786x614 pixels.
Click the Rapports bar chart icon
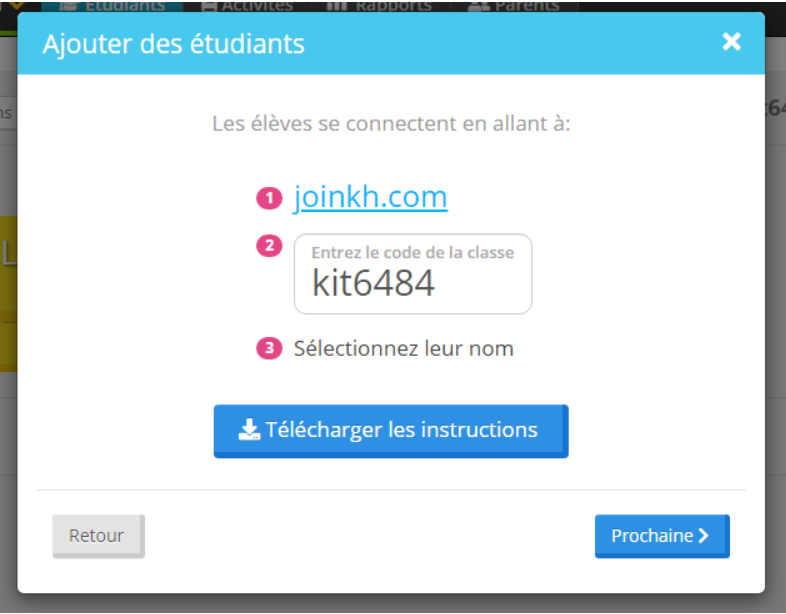[337, 6]
